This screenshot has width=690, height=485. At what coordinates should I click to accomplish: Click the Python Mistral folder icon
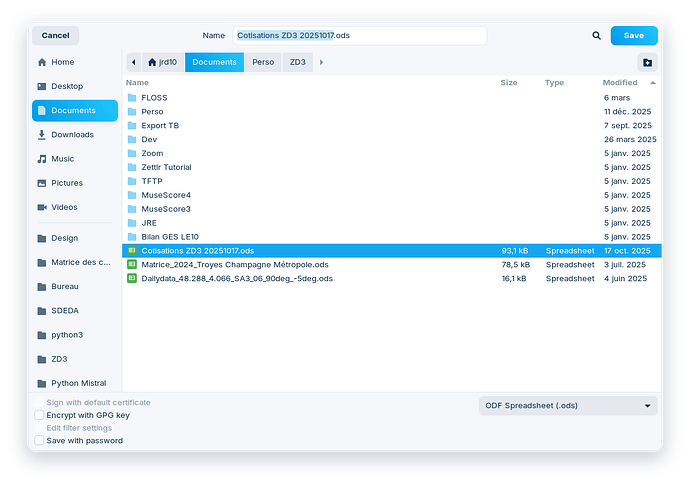(x=42, y=384)
